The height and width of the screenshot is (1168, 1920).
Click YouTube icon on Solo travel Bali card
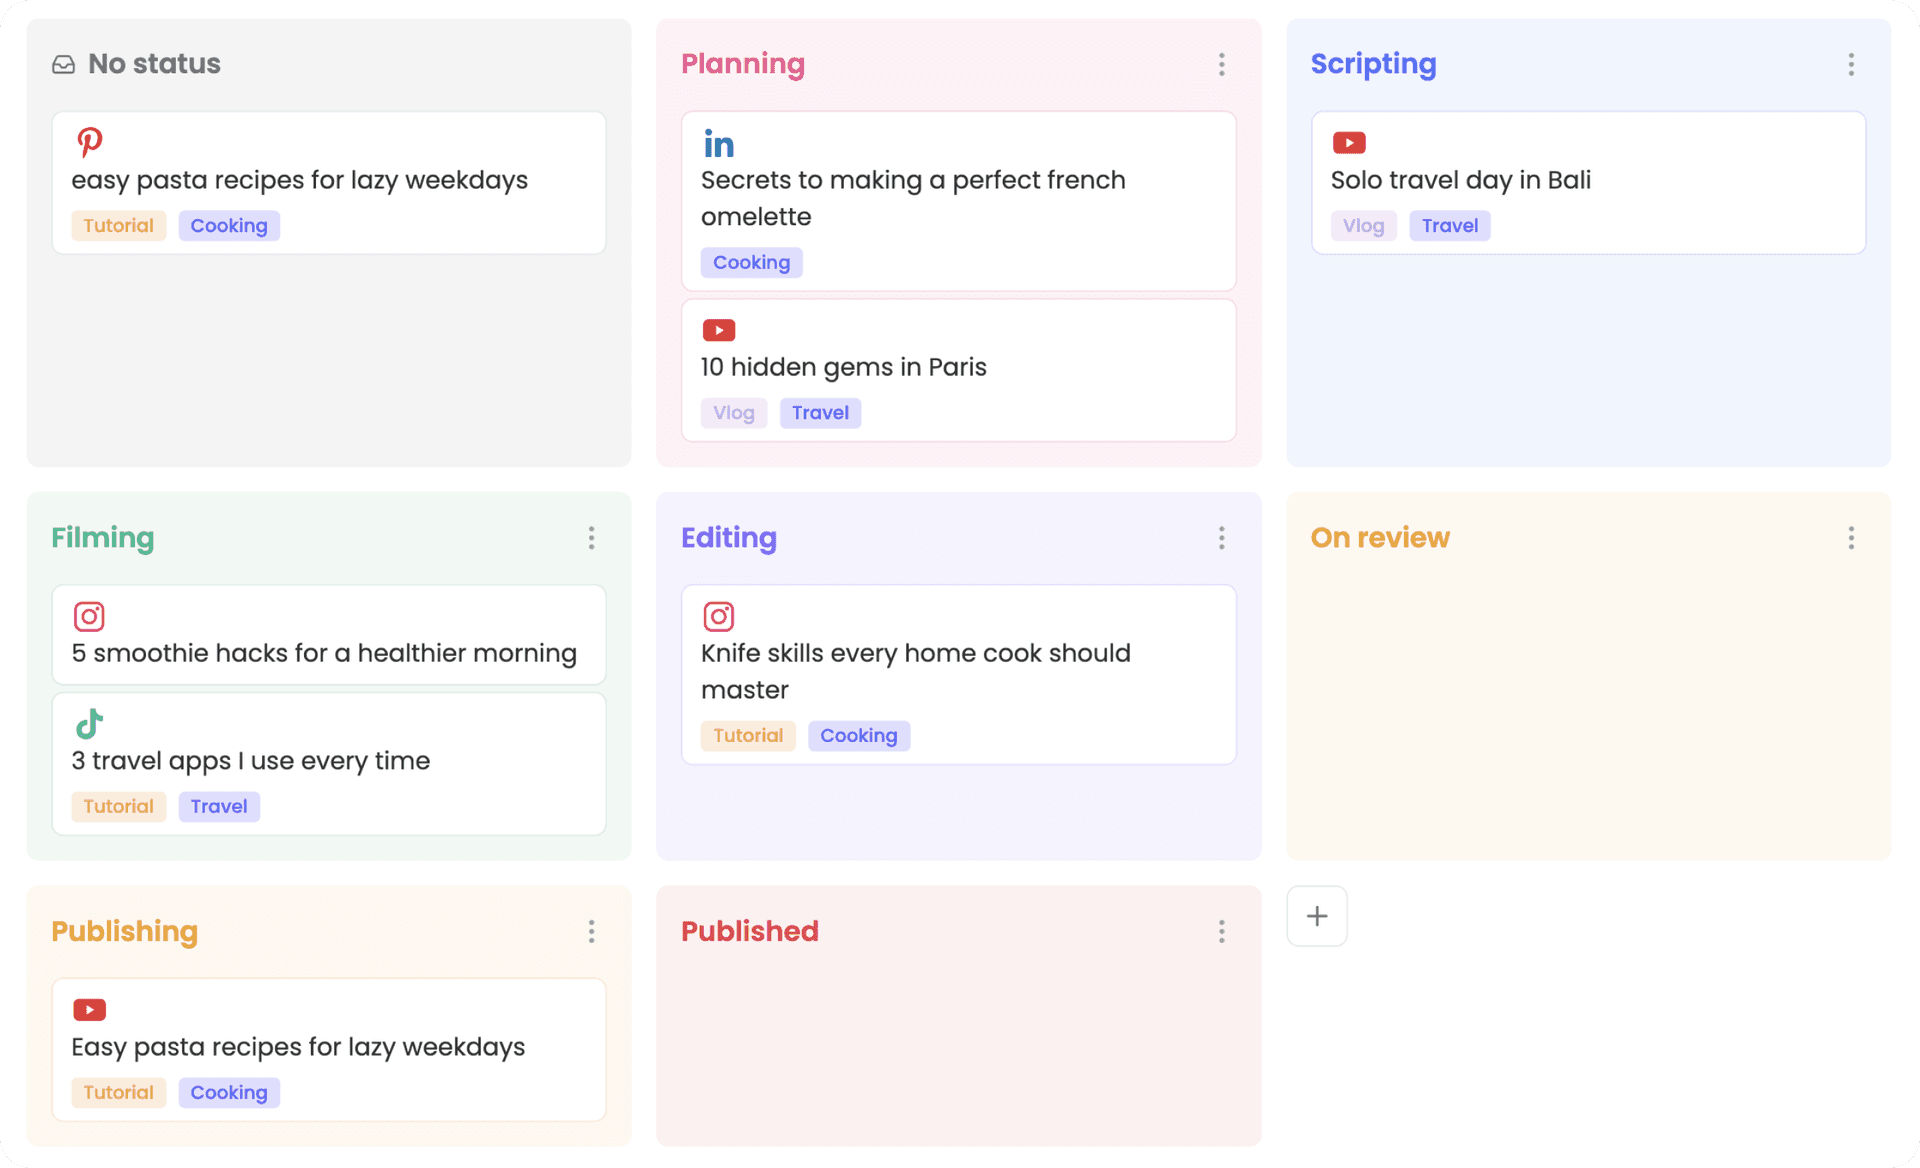[1349, 143]
